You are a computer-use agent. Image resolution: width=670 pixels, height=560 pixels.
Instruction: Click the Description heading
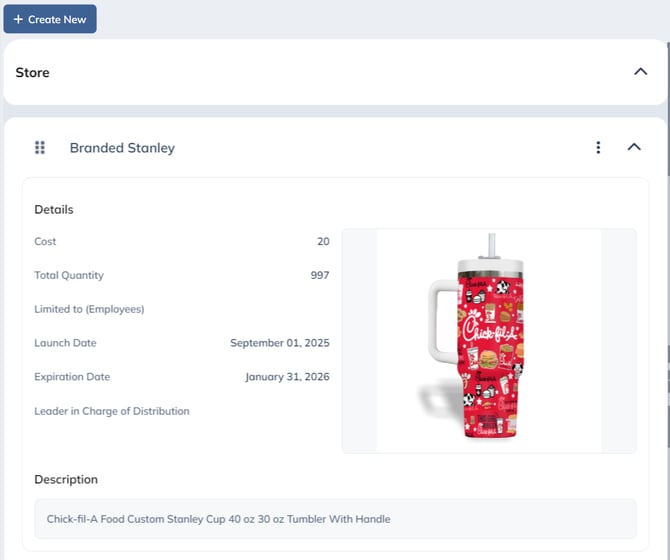(x=66, y=480)
